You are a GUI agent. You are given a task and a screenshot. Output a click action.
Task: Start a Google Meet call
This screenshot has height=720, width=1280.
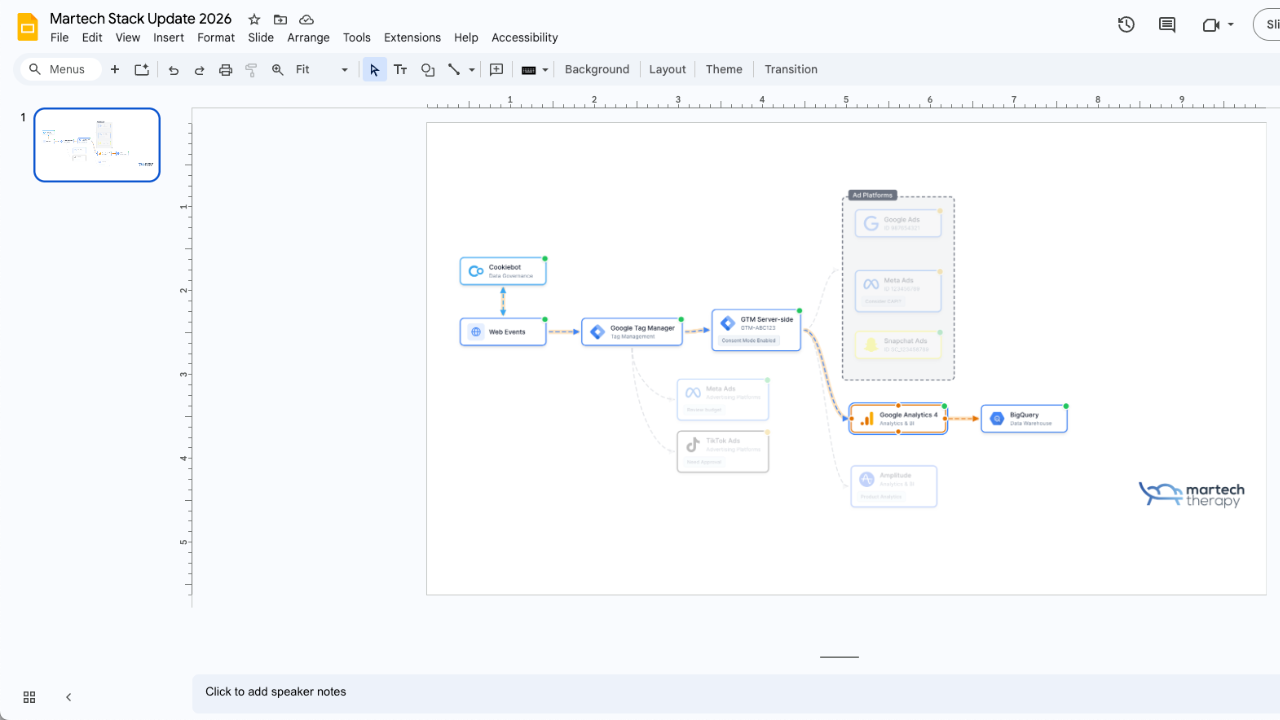click(x=1210, y=25)
